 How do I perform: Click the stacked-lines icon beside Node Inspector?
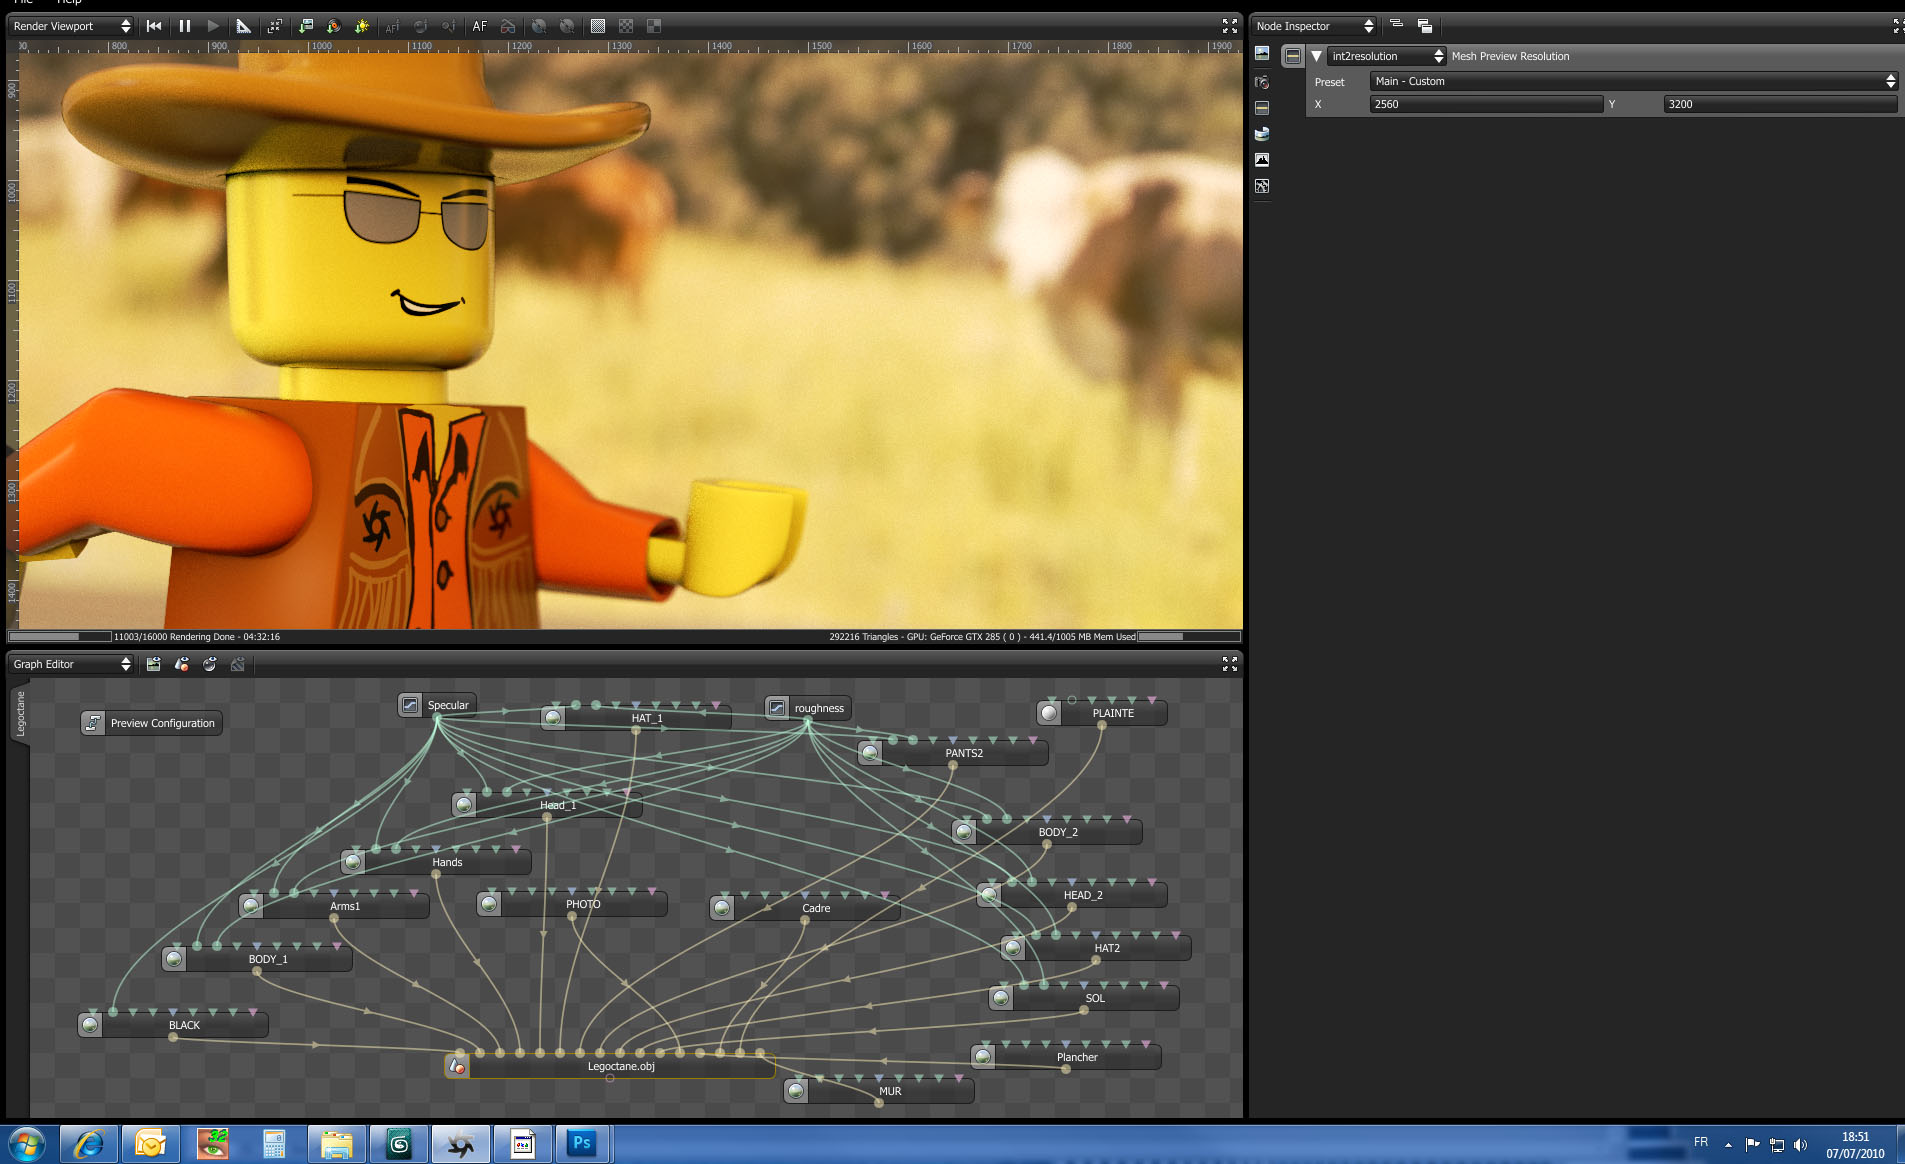click(x=1396, y=25)
